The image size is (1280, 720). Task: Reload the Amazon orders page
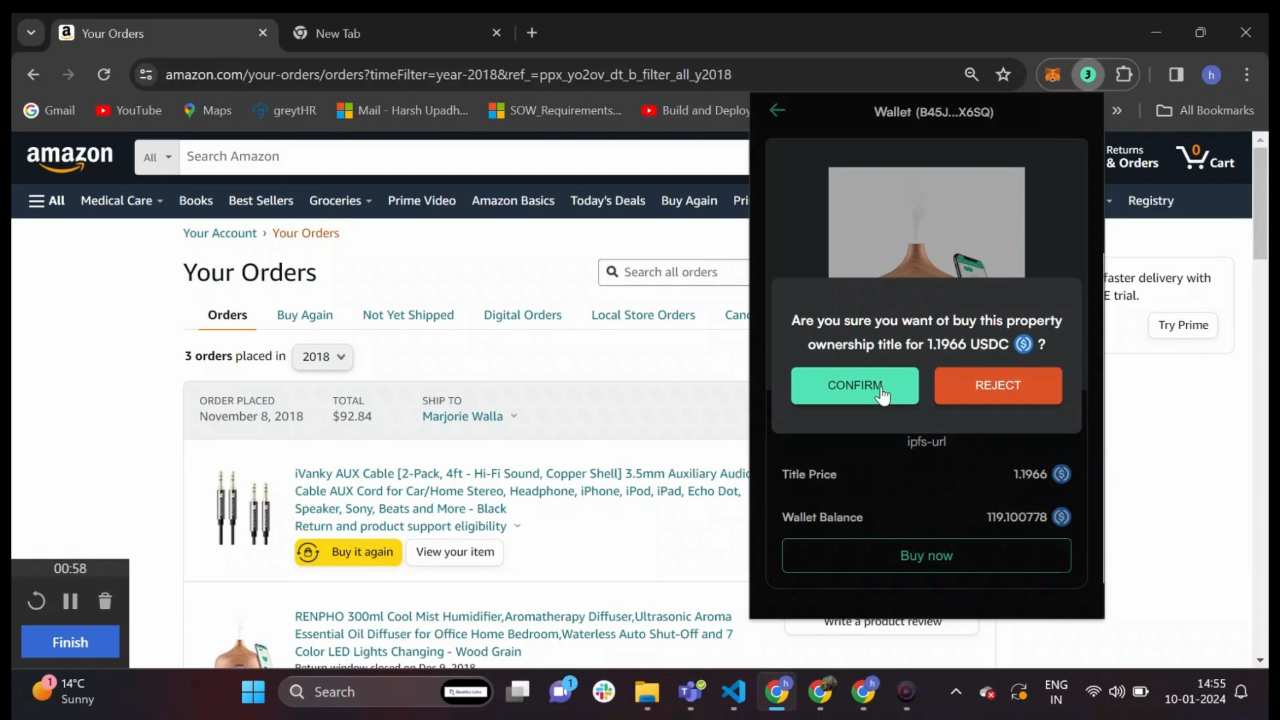(103, 74)
